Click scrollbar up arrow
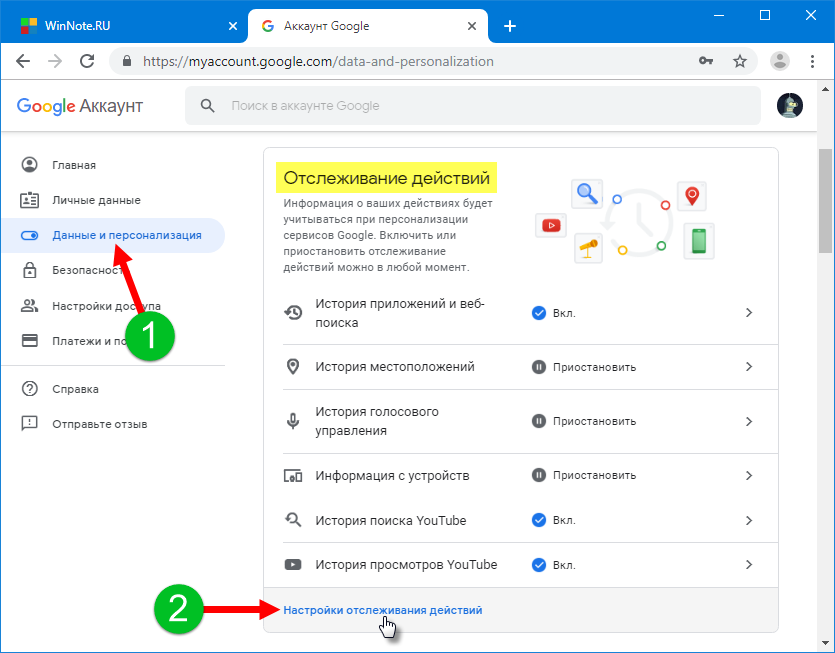835x653 pixels. (825, 89)
